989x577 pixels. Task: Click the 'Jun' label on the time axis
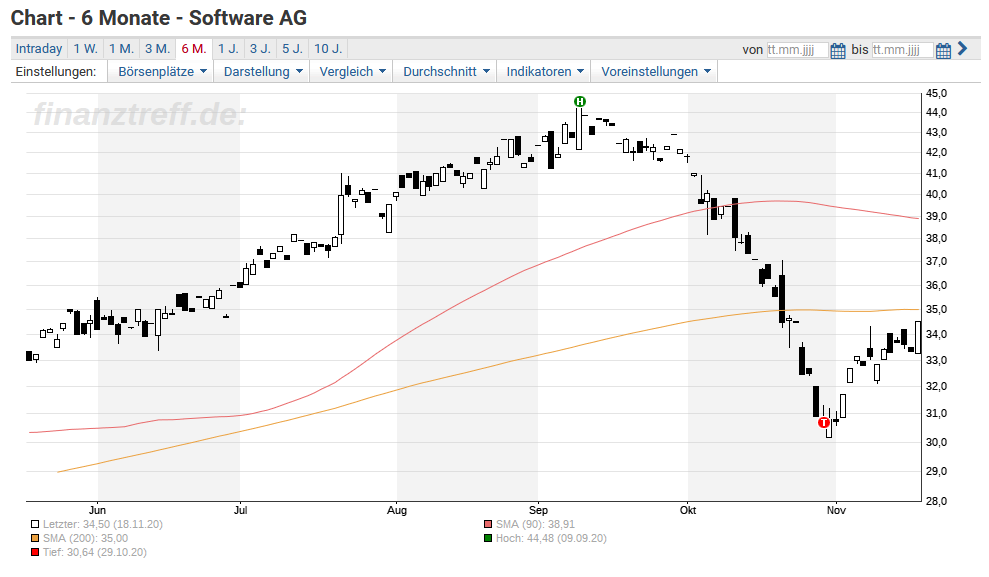(x=97, y=510)
